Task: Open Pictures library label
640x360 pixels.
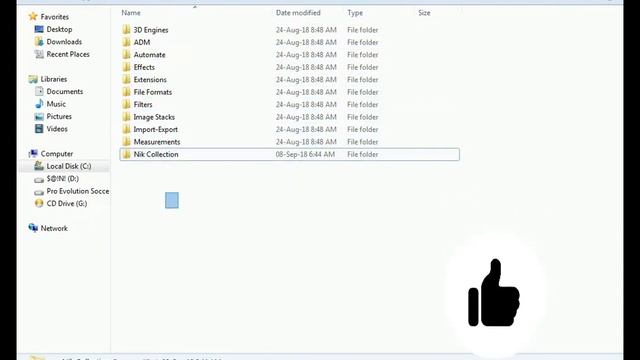Action: [59, 116]
